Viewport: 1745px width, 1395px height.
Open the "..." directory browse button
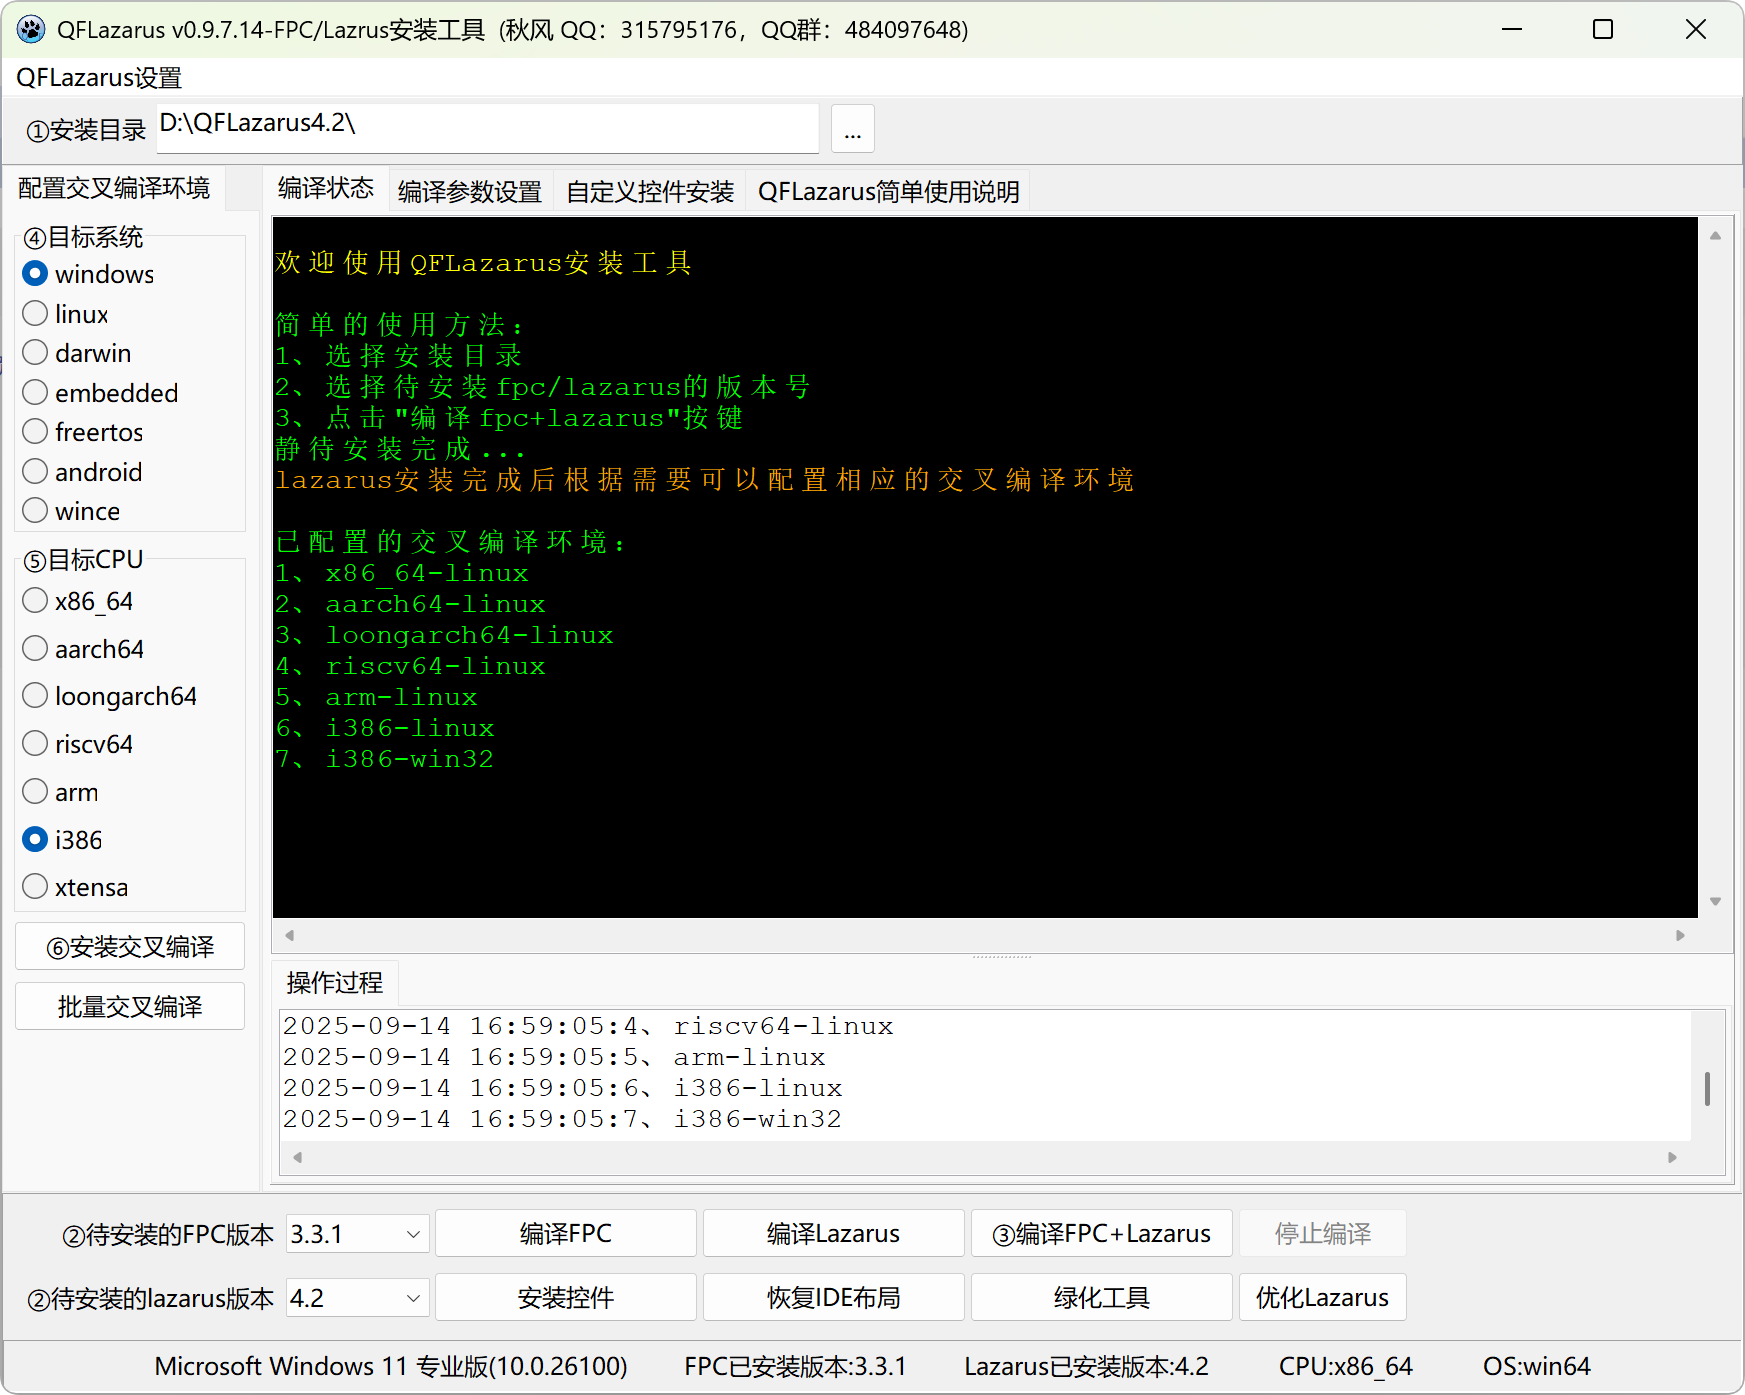tap(852, 128)
